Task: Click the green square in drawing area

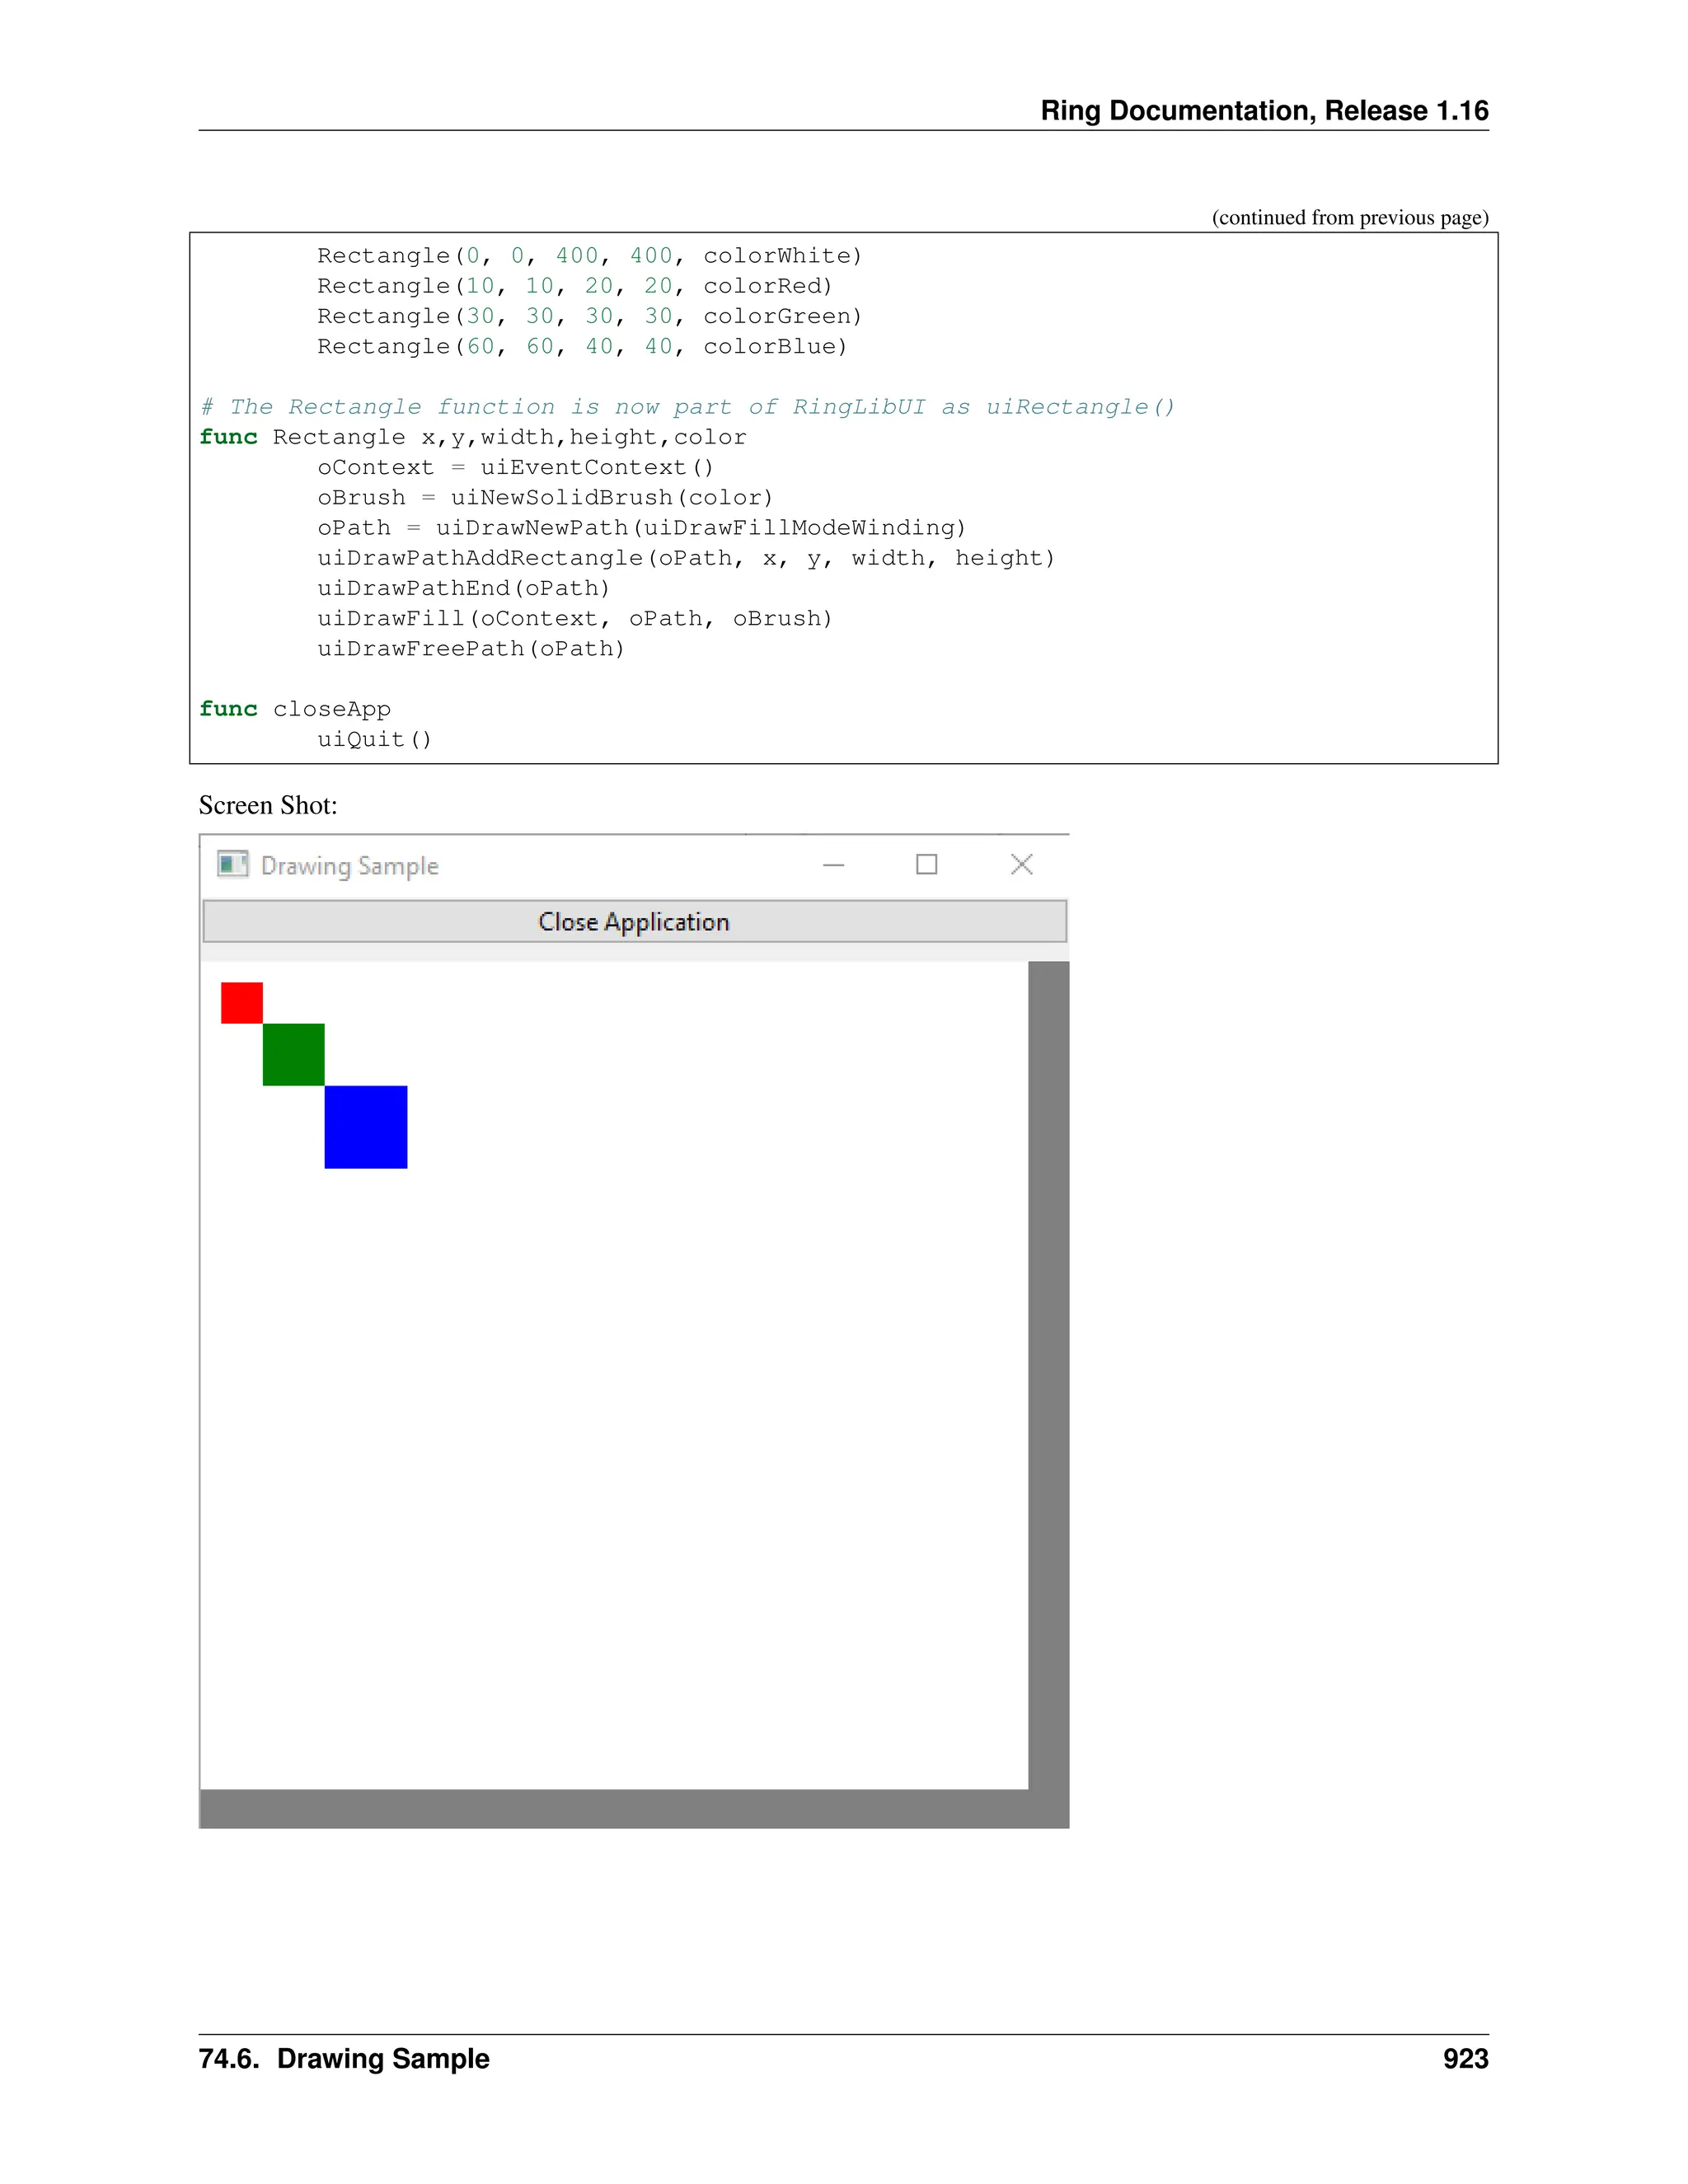Action: [x=293, y=1054]
